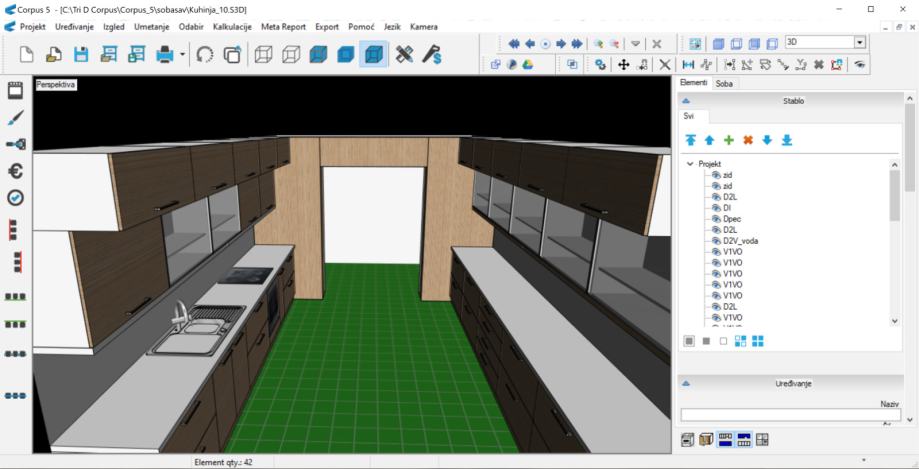Click the printer icon in the toolbar
Screen dimensions: 919x469
point(166,52)
